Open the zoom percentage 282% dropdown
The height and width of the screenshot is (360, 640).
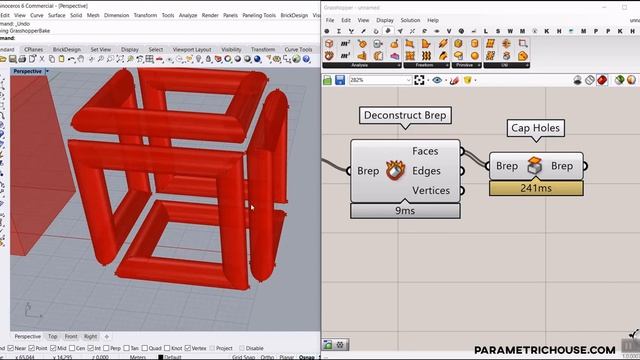tap(408, 80)
